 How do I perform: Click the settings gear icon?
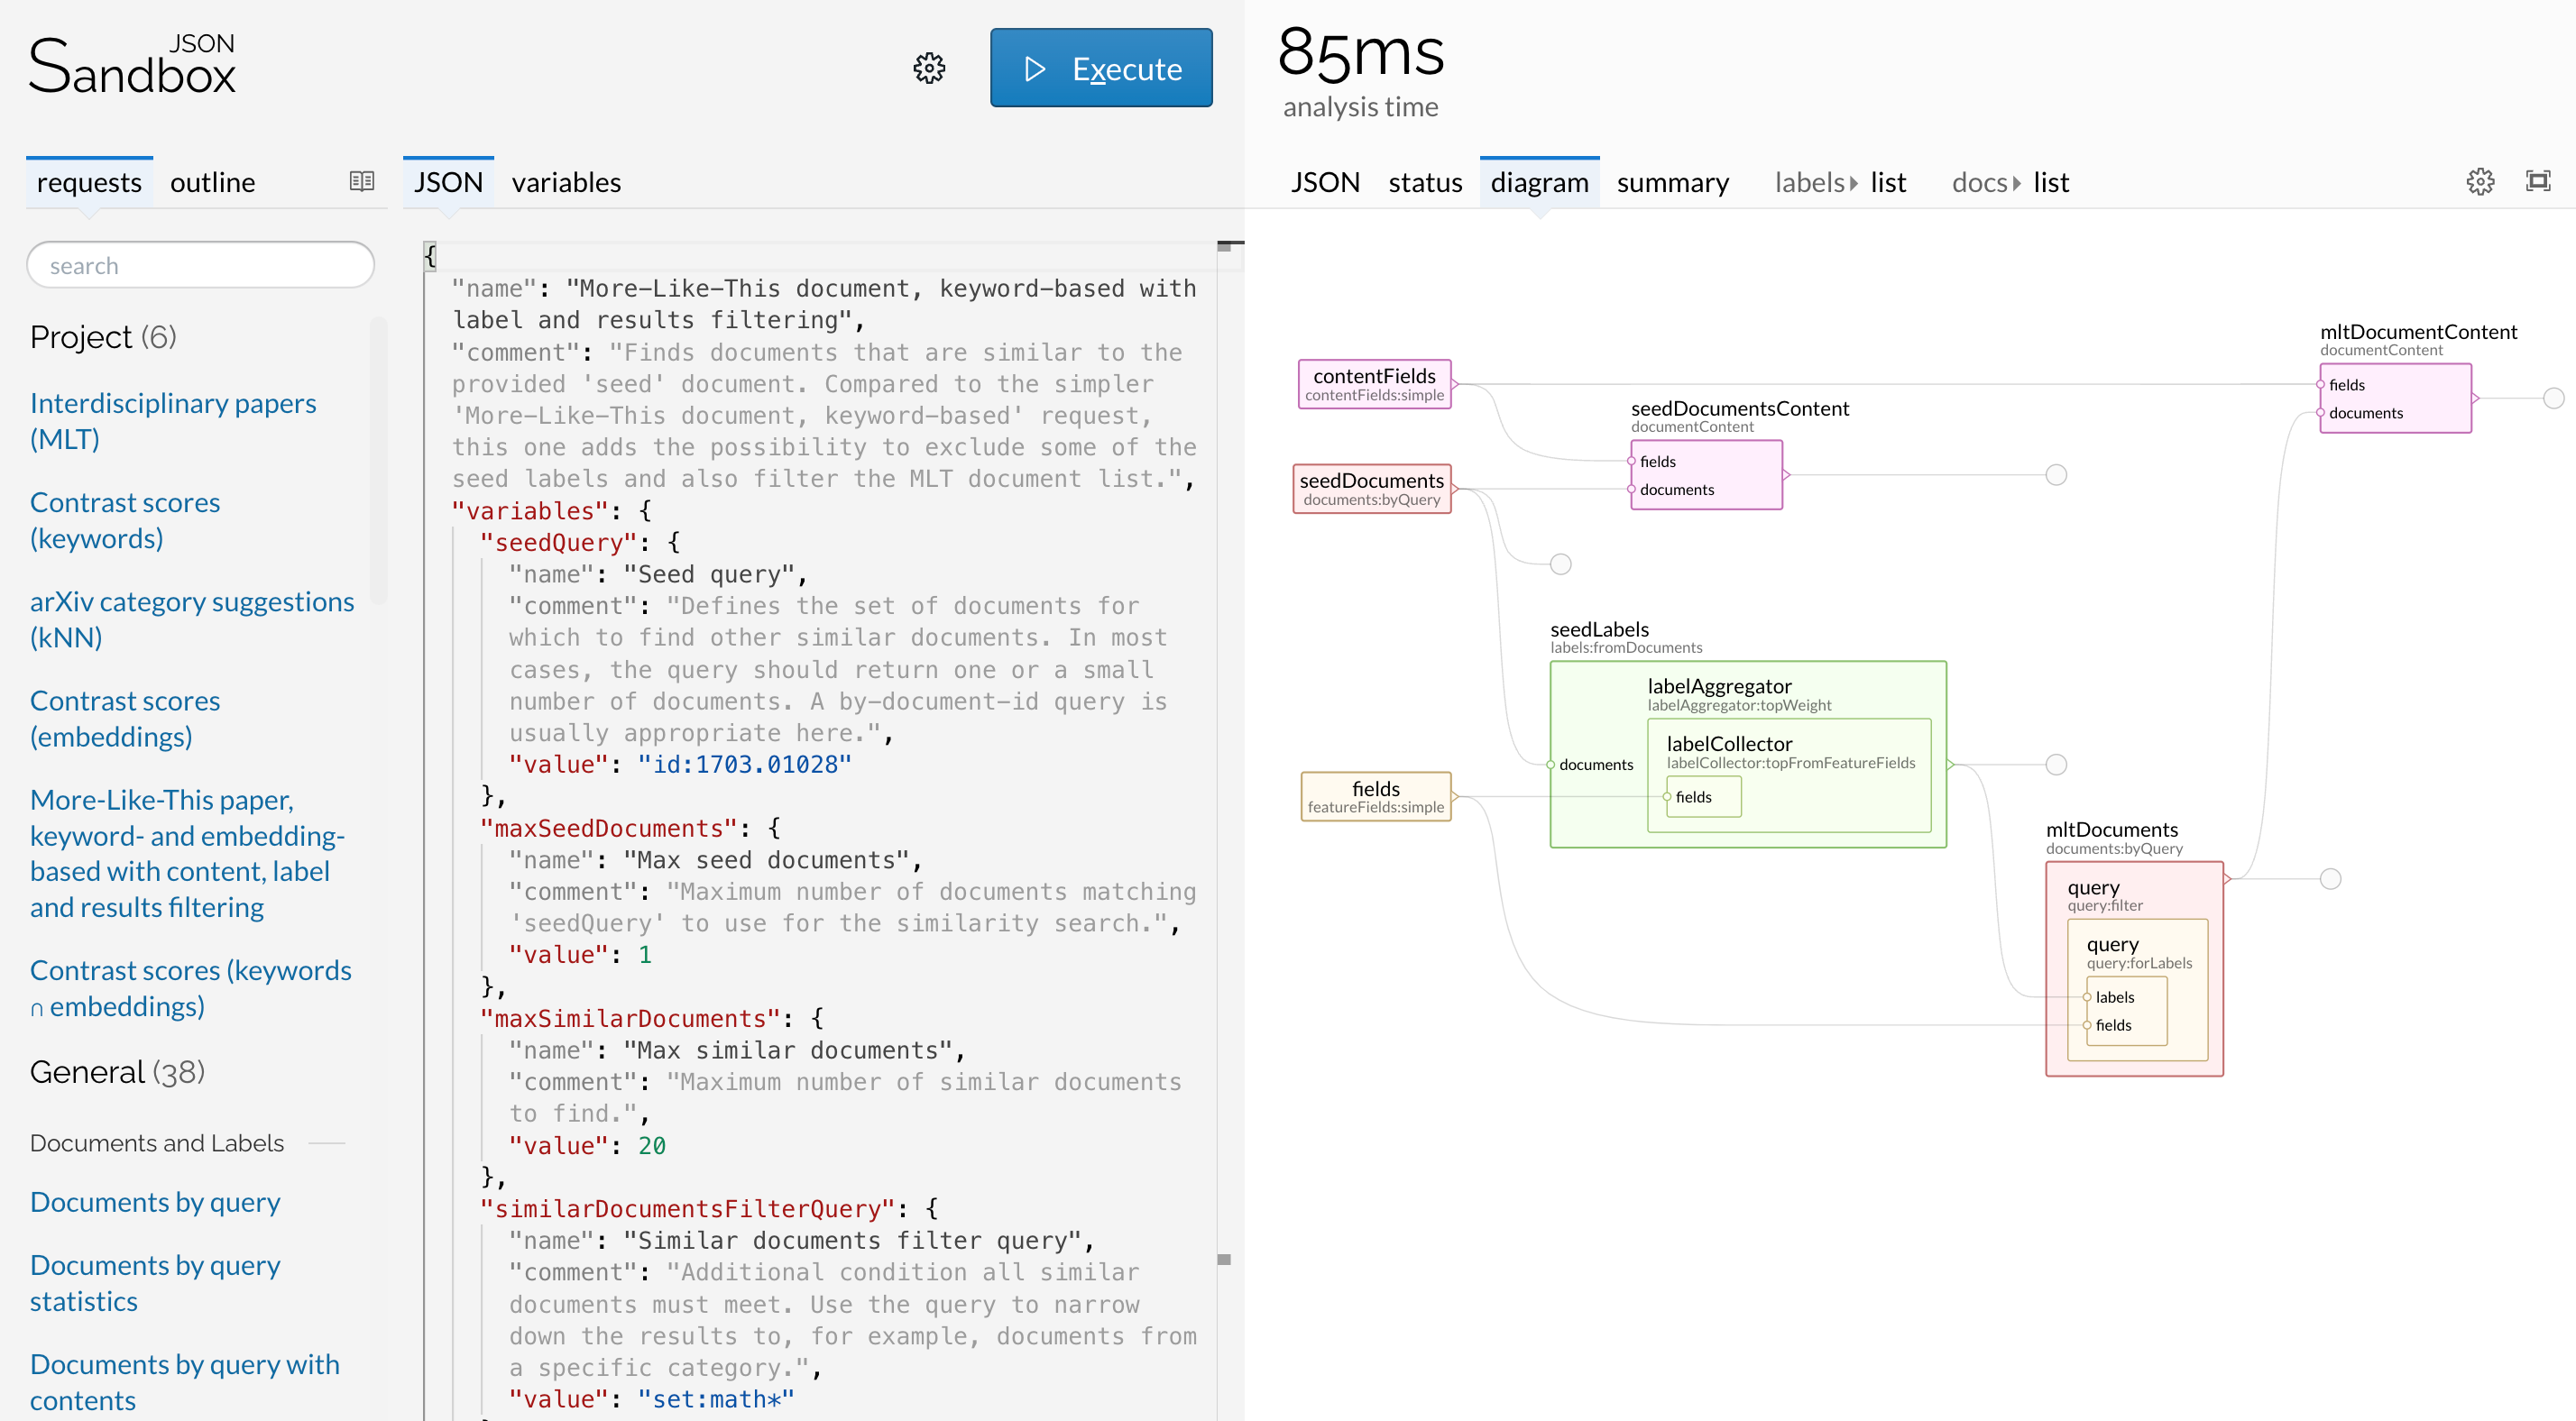[929, 70]
